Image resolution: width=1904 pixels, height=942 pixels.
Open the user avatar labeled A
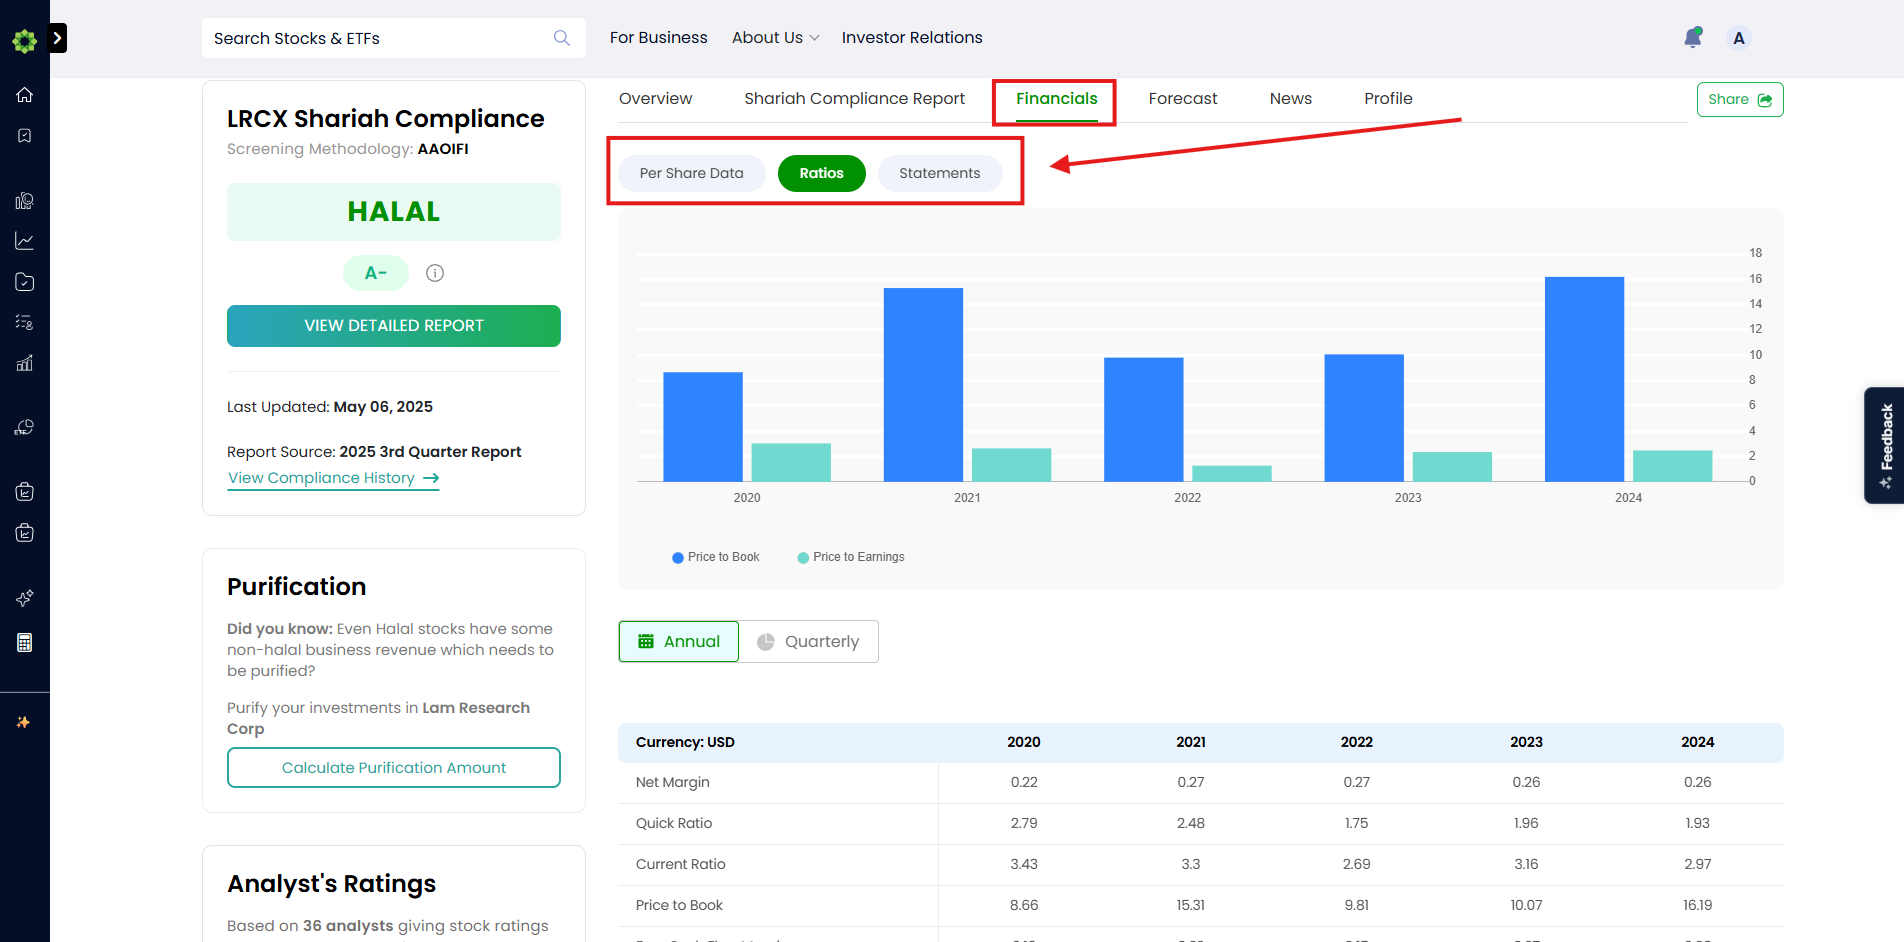coord(1739,38)
